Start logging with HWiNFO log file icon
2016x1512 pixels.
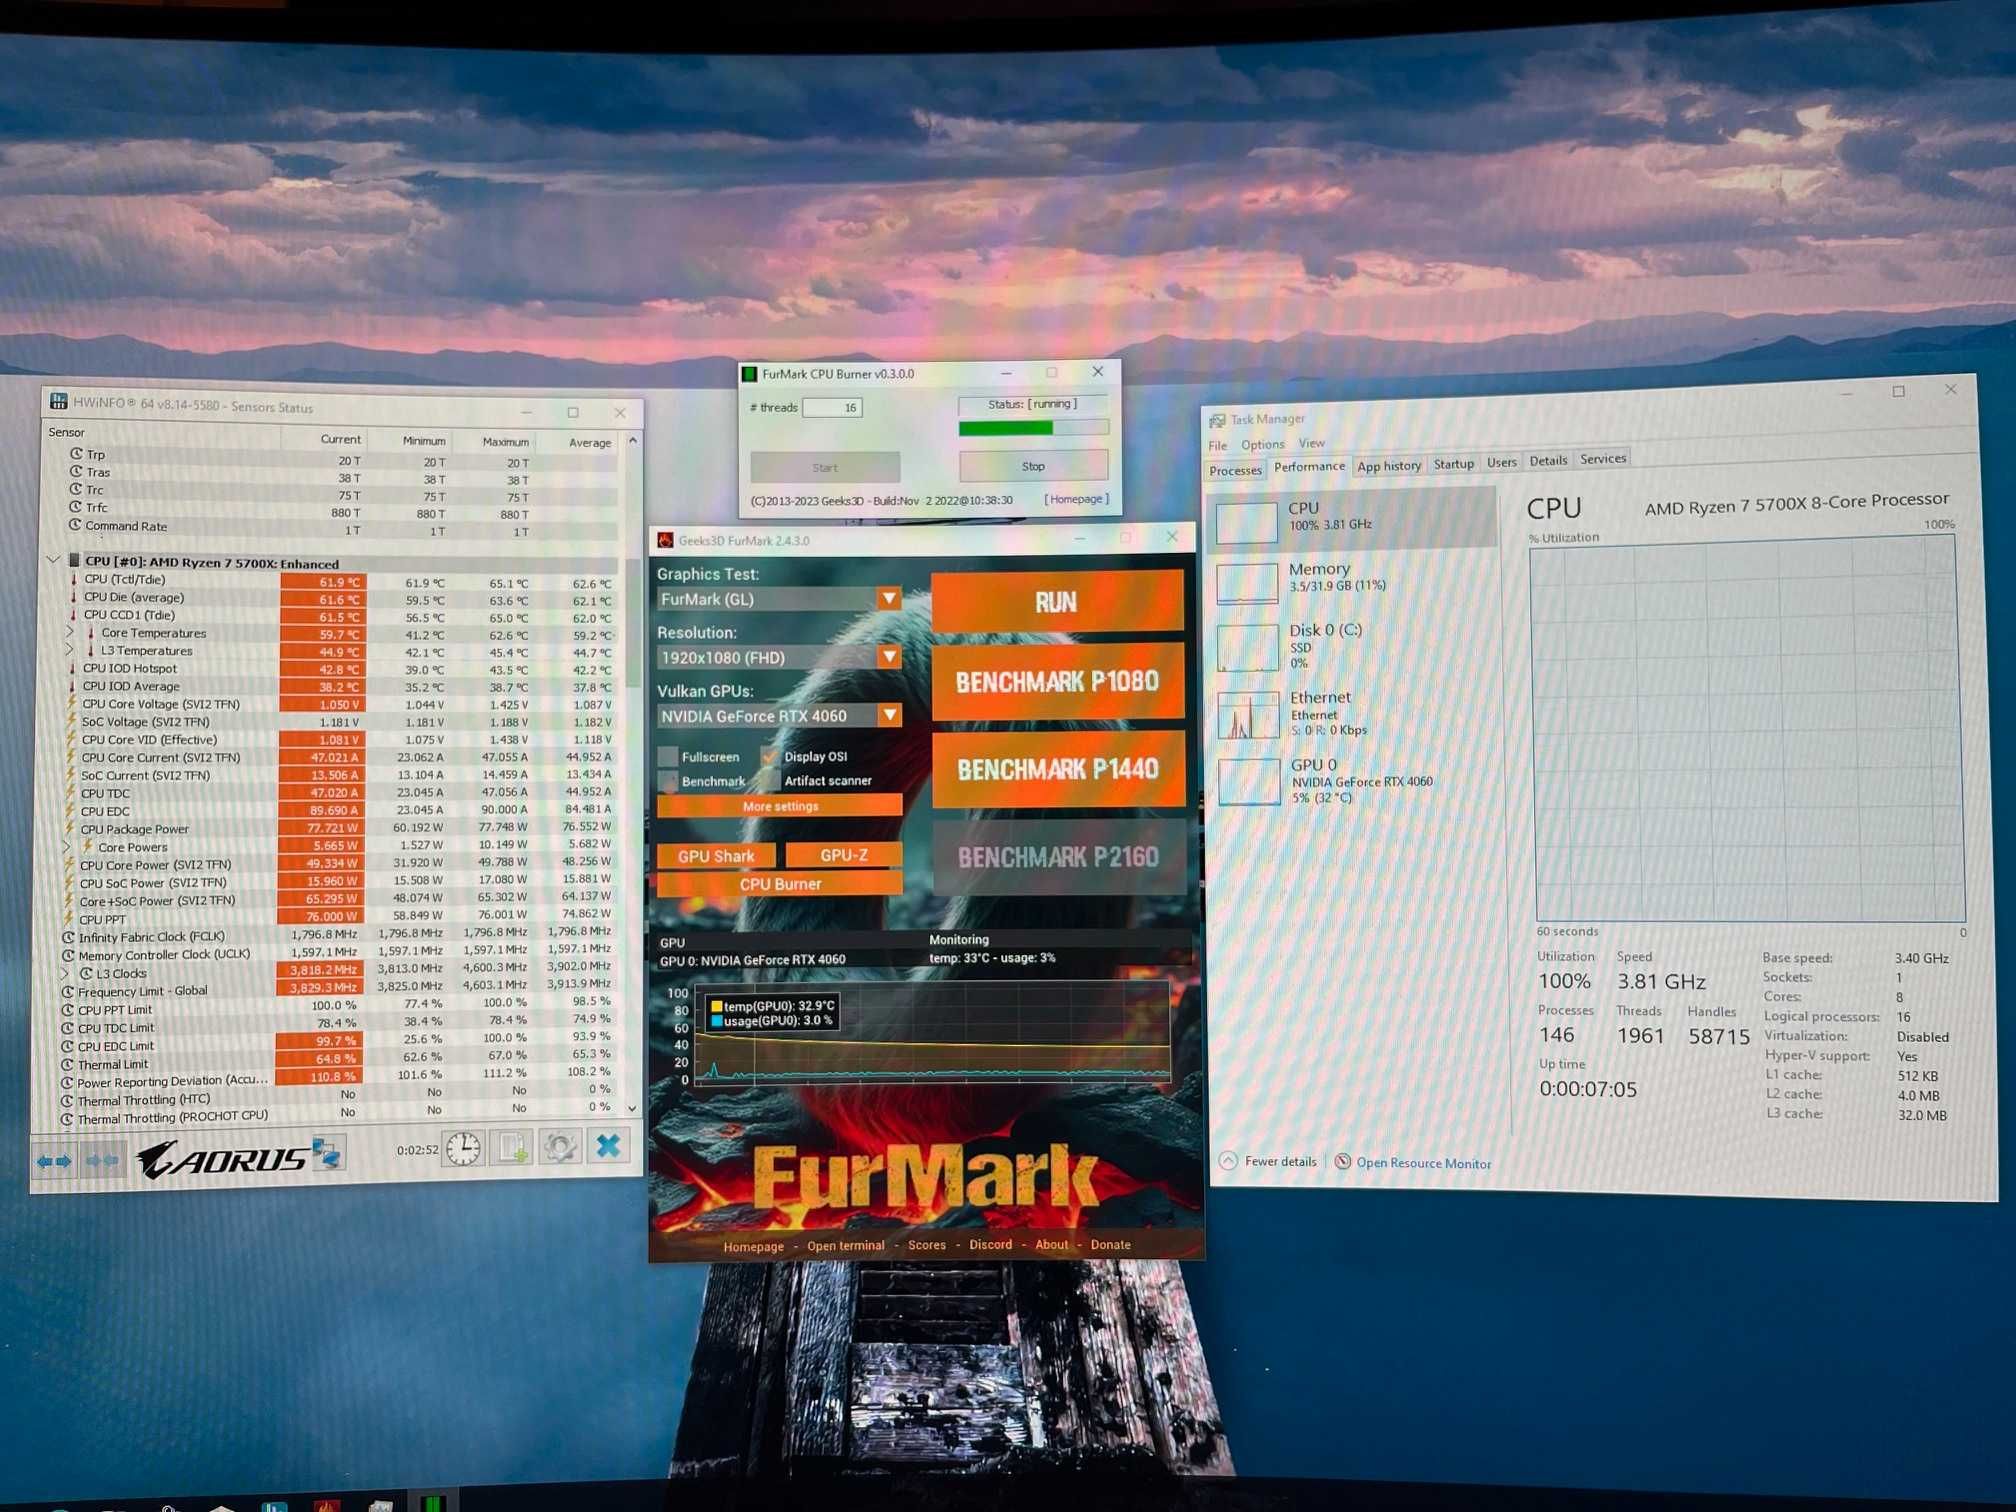click(512, 1148)
